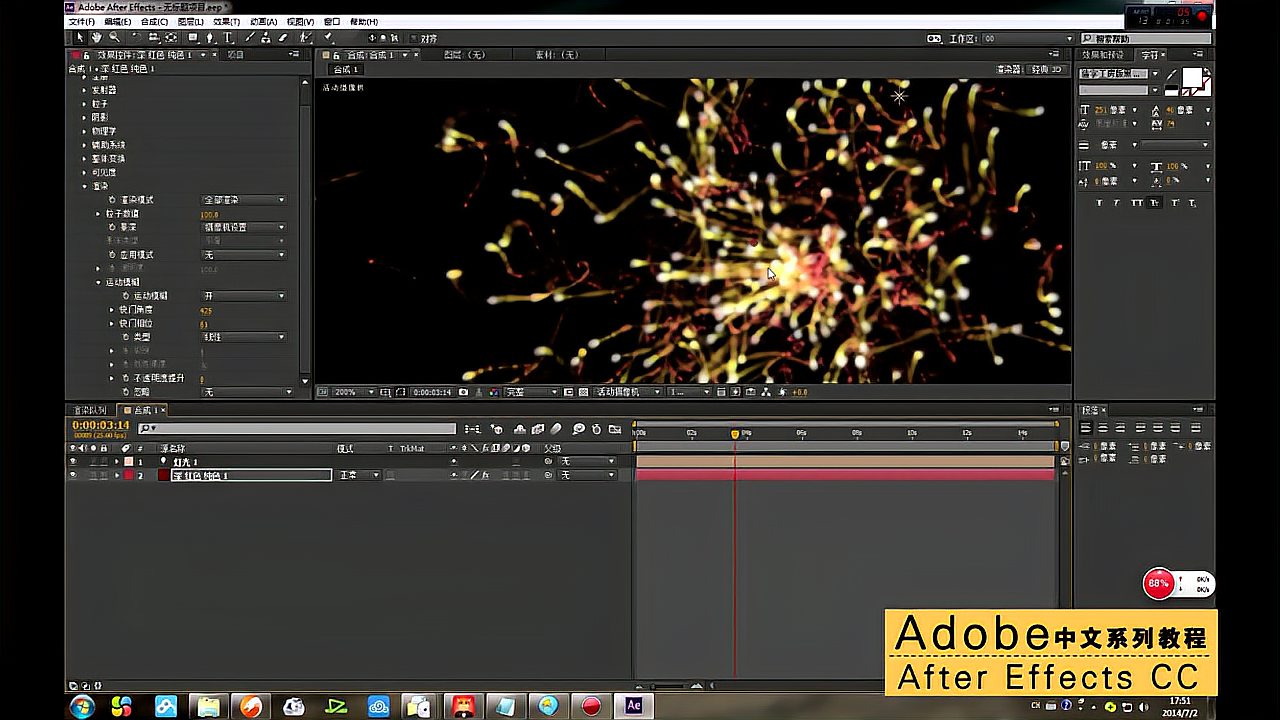Click the Adobe After Effects taskbar icon
Screen dimensions: 1280x720
click(633, 705)
